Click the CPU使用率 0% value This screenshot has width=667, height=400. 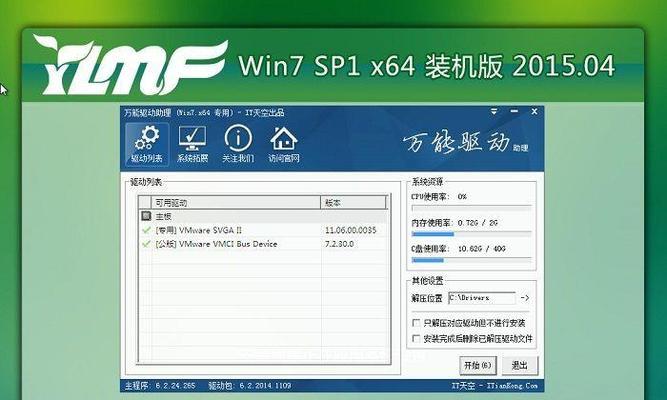click(462, 197)
